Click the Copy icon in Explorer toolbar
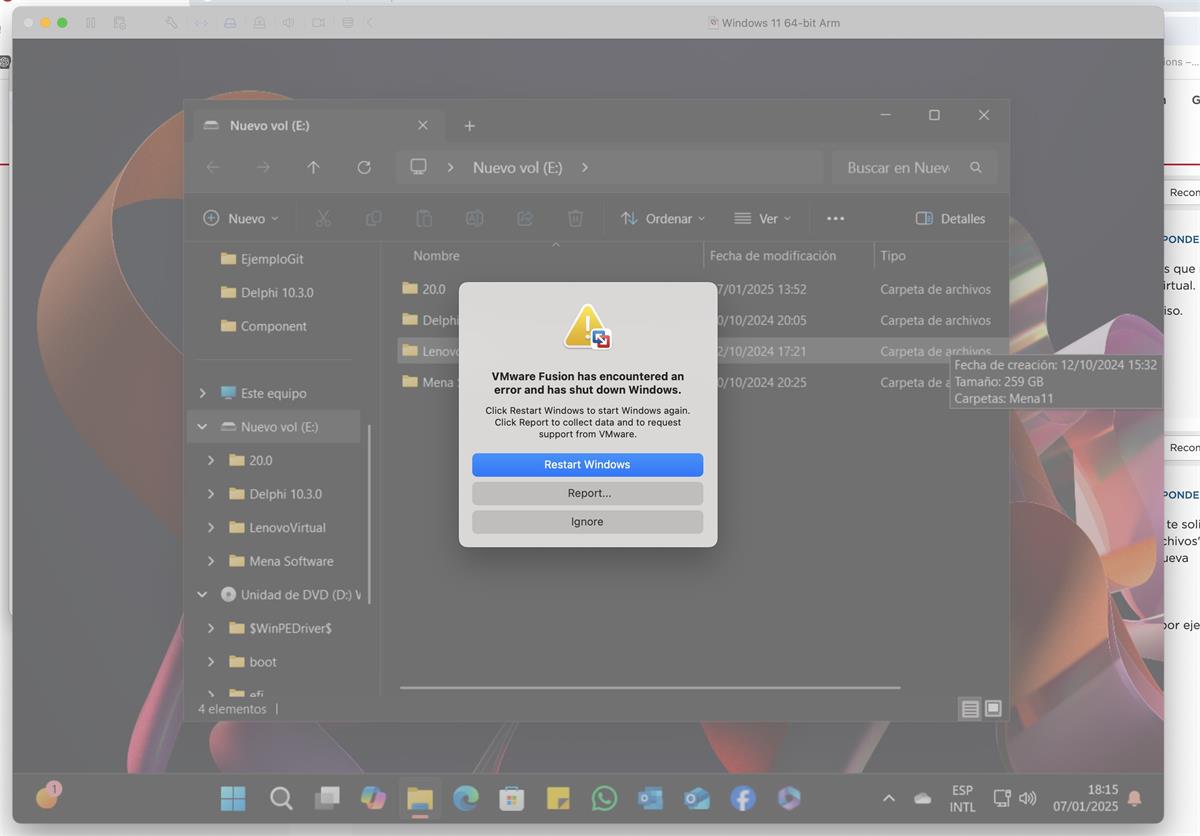Image resolution: width=1200 pixels, height=836 pixels. point(373,218)
